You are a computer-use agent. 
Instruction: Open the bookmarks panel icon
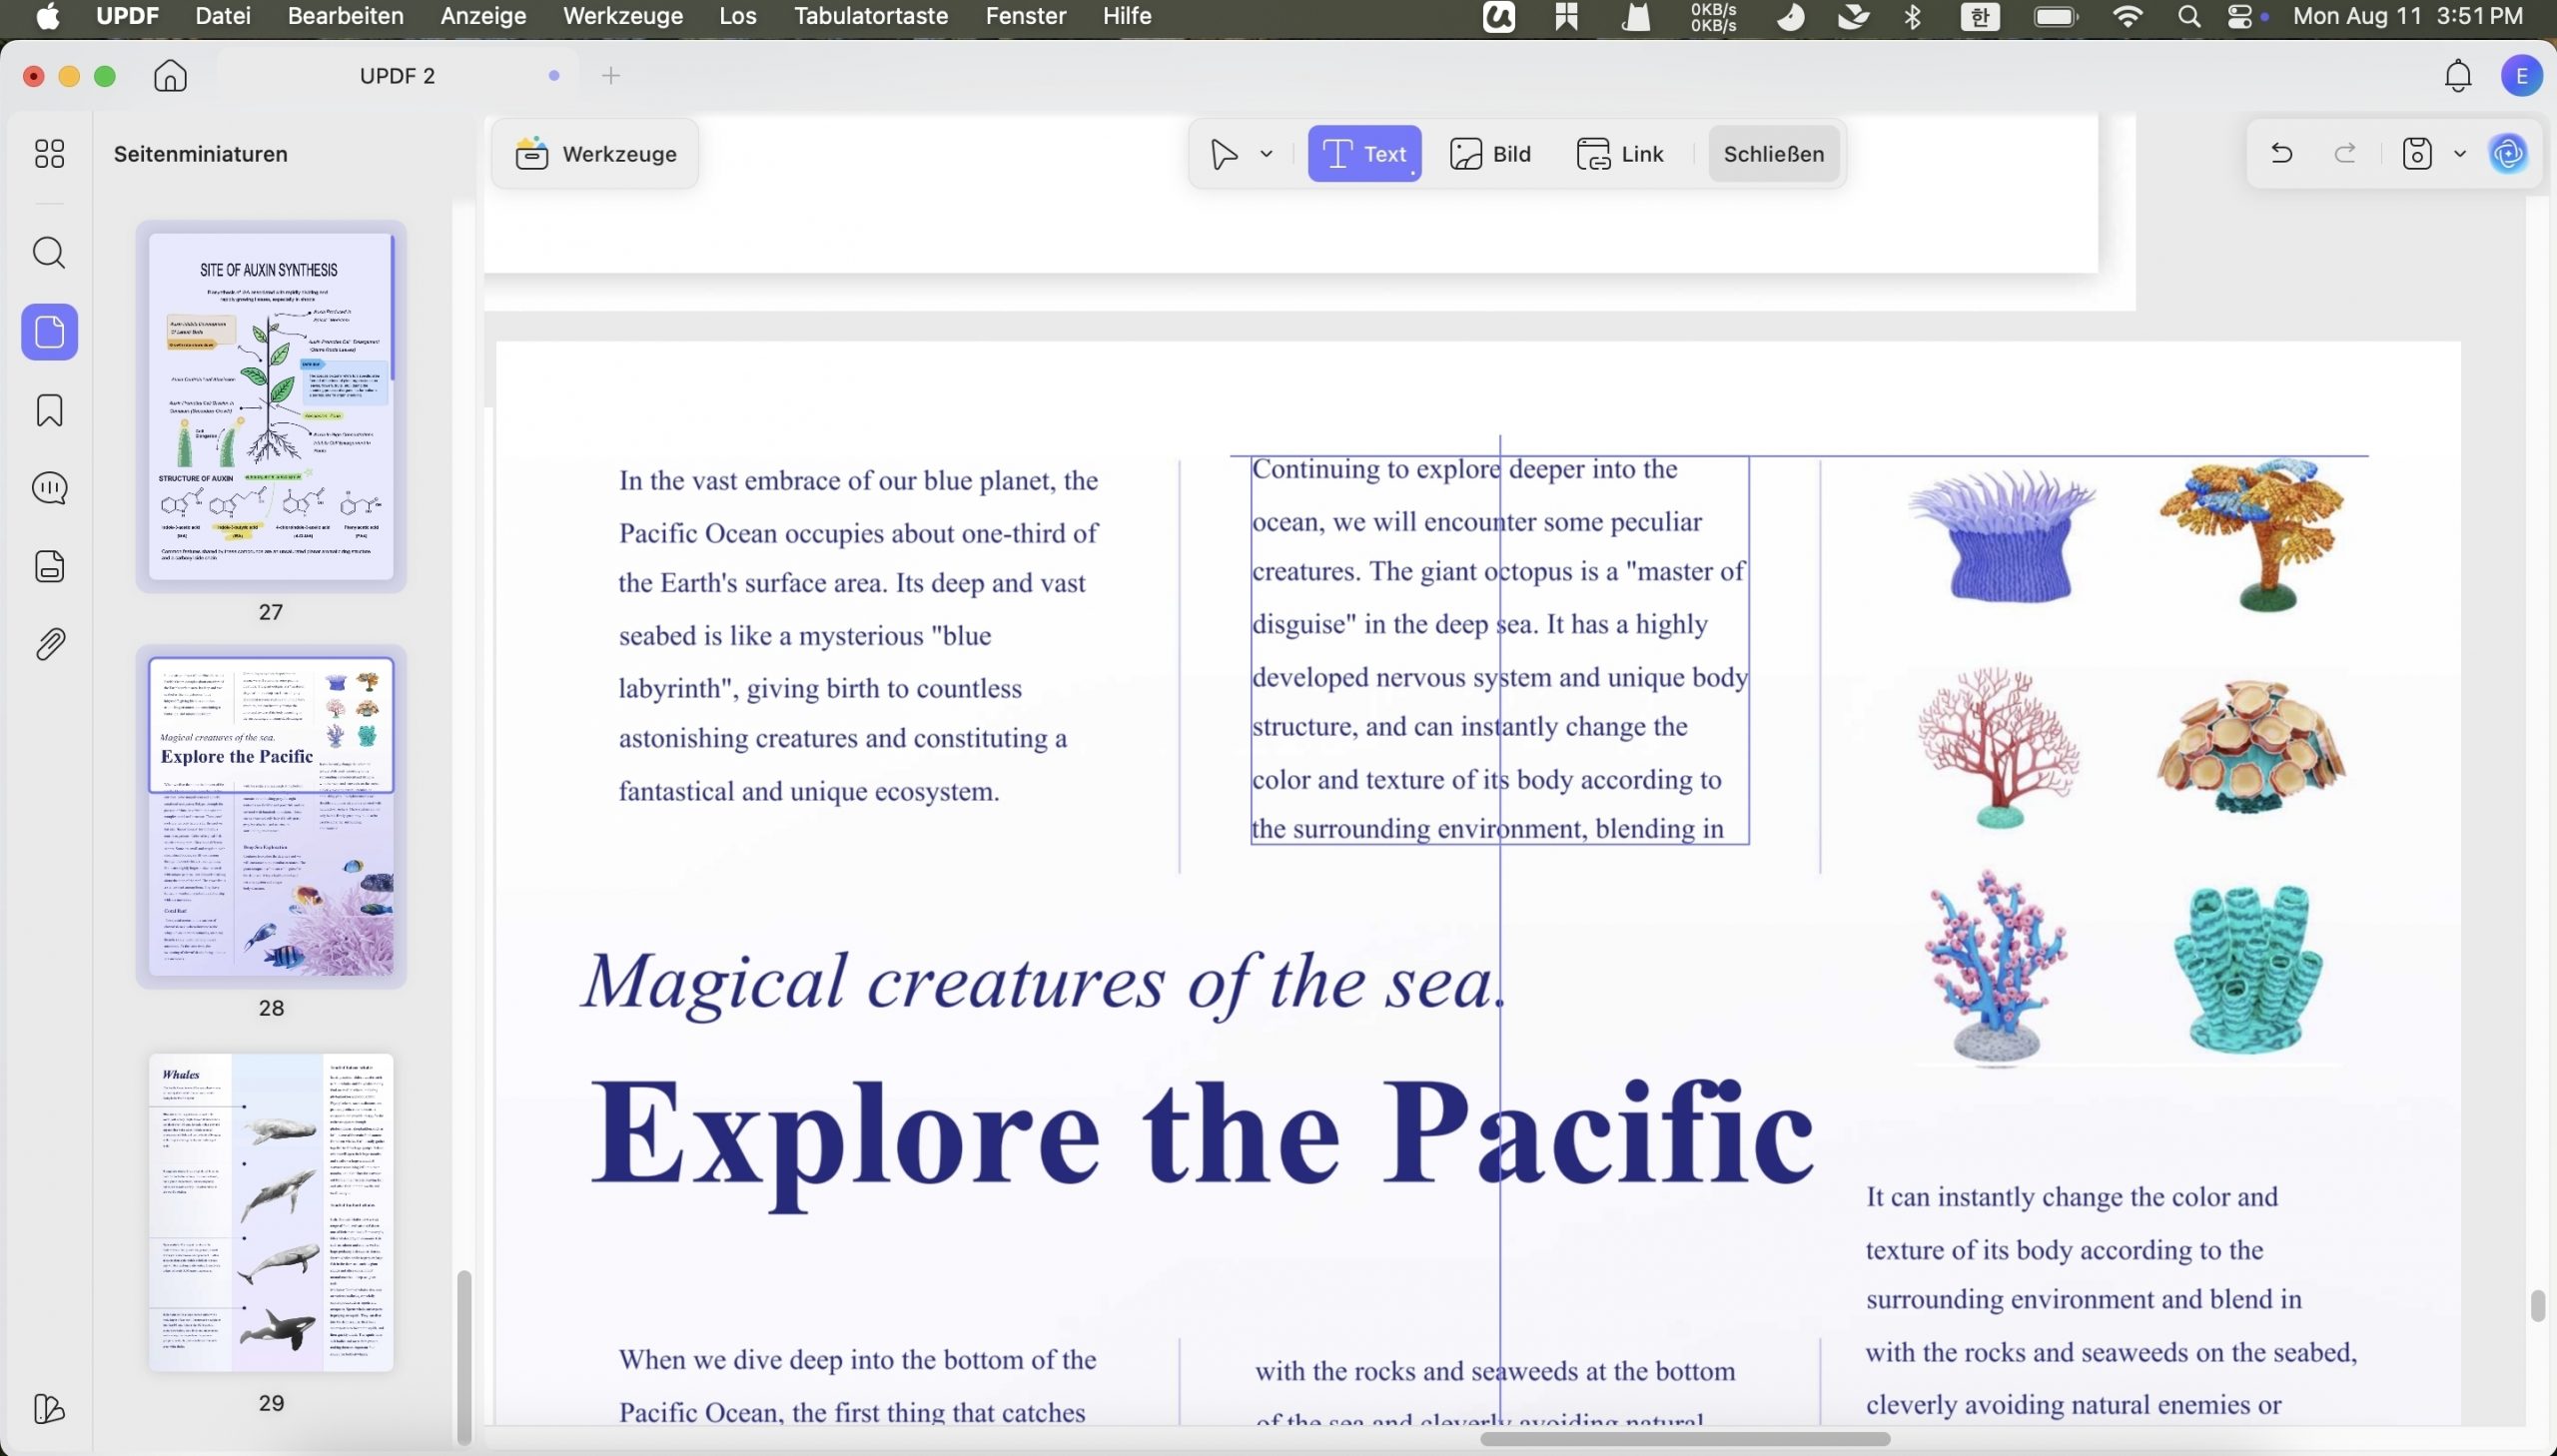49,410
